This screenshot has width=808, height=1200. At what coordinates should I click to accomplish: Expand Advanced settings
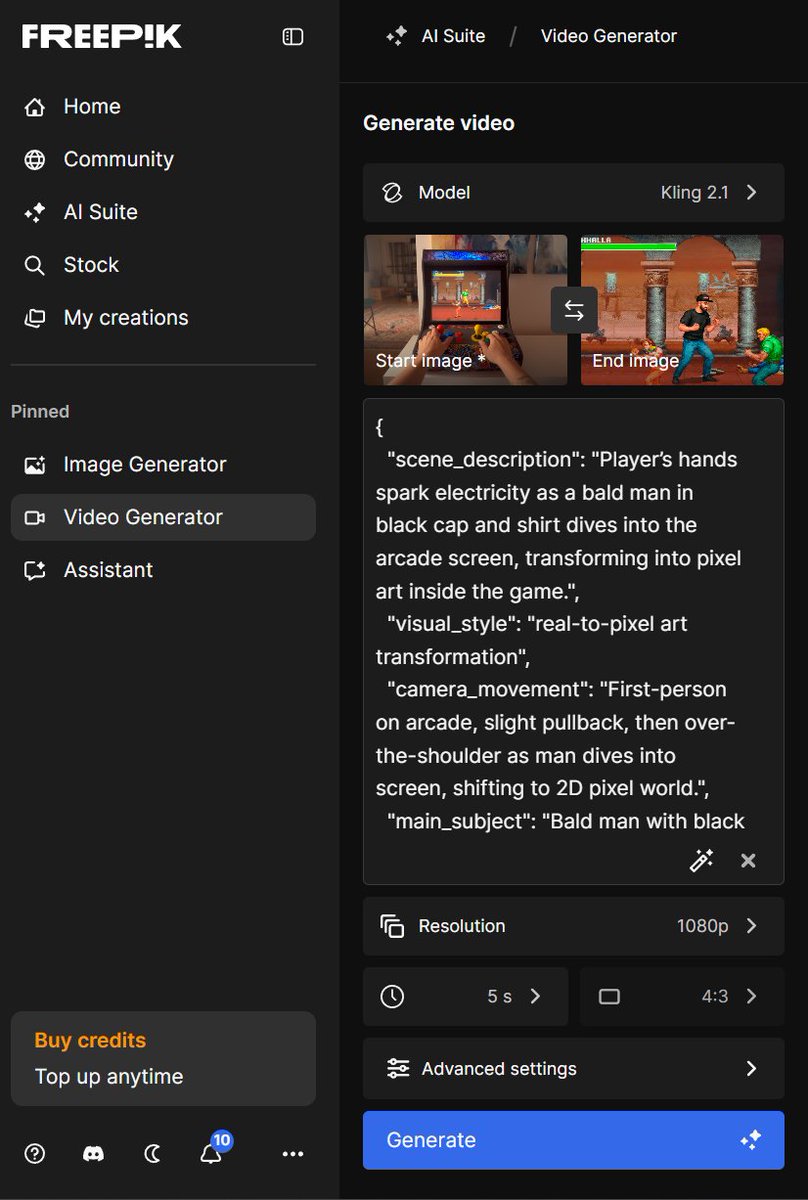click(x=574, y=1069)
